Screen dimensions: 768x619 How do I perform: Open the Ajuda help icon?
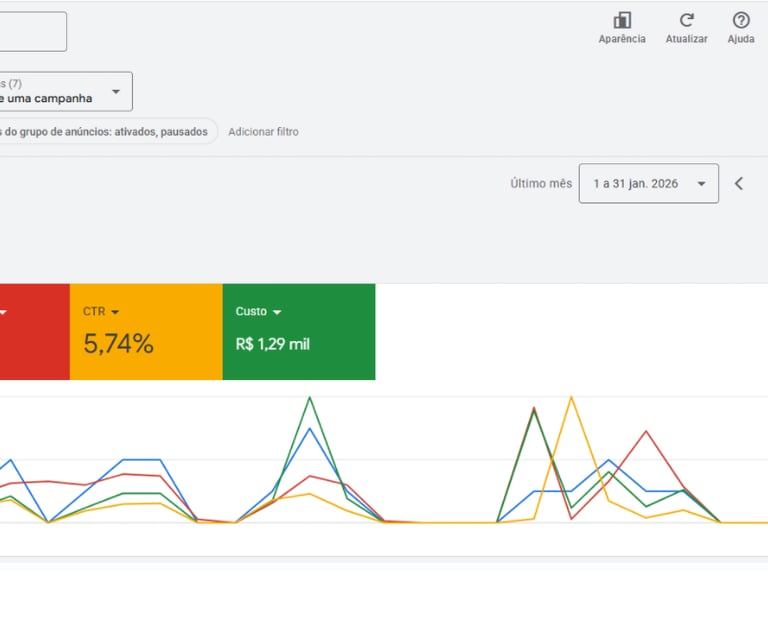point(741,21)
